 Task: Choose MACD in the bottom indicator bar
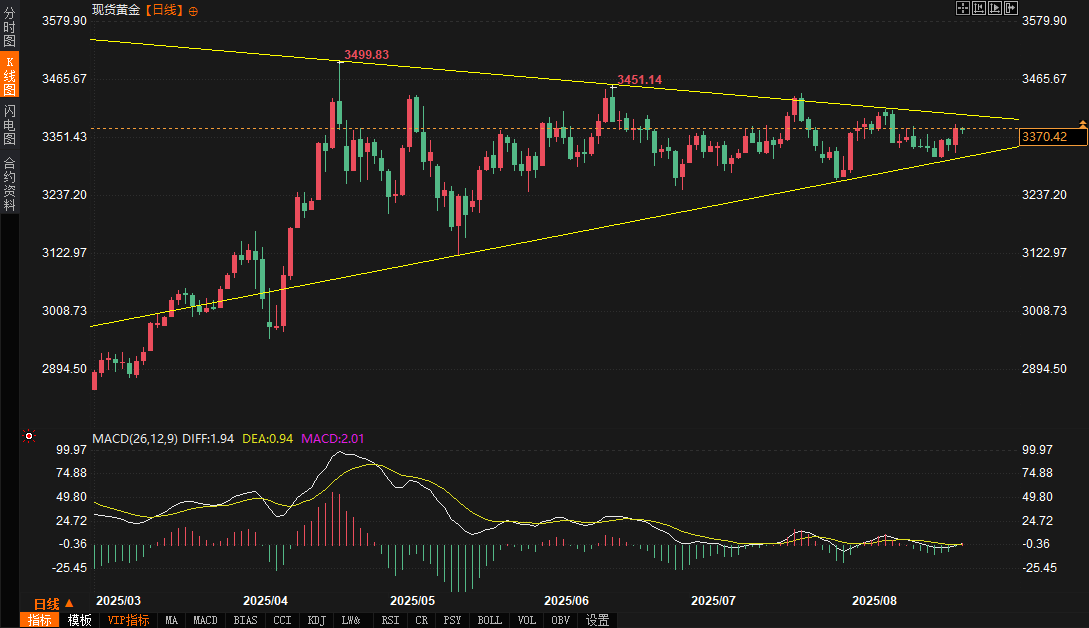click(205, 620)
